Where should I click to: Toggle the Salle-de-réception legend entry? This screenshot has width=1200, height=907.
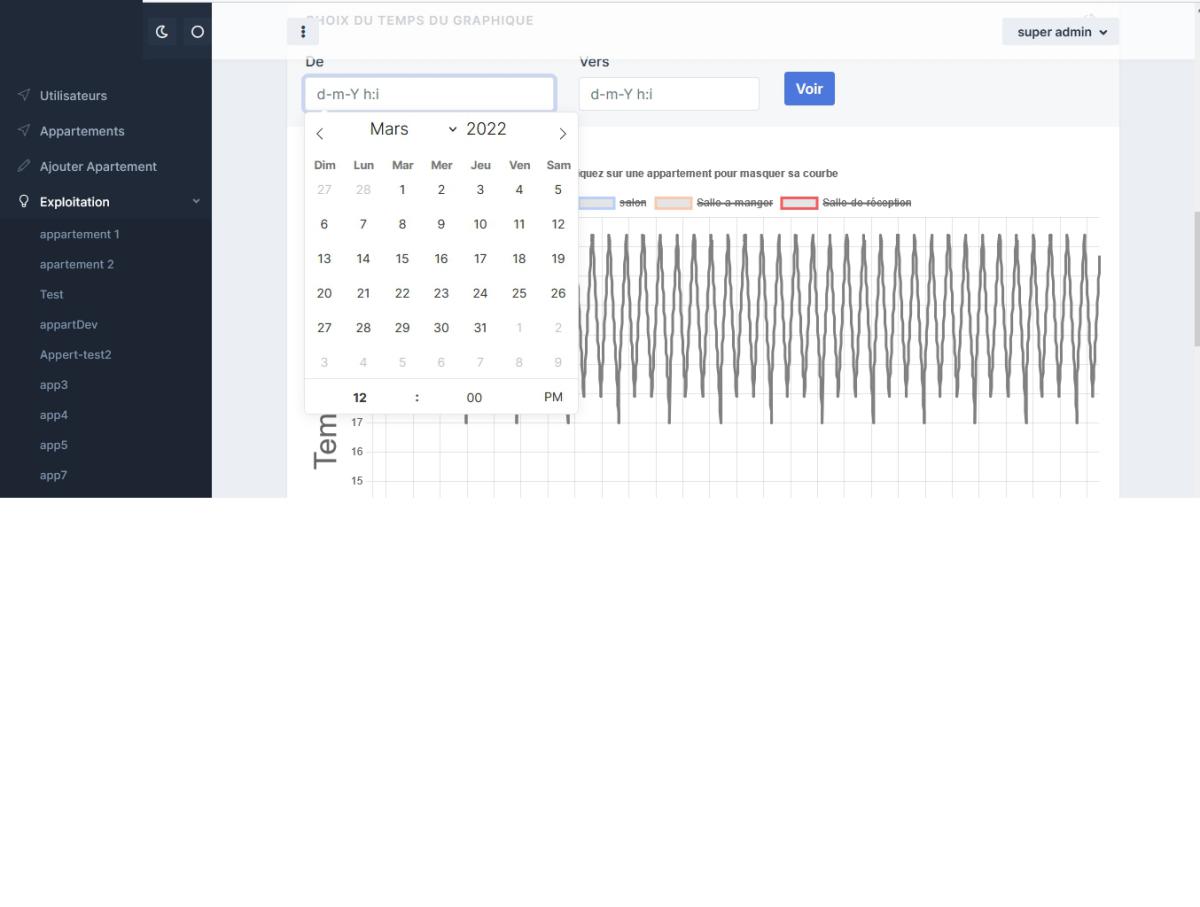click(x=867, y=203)
